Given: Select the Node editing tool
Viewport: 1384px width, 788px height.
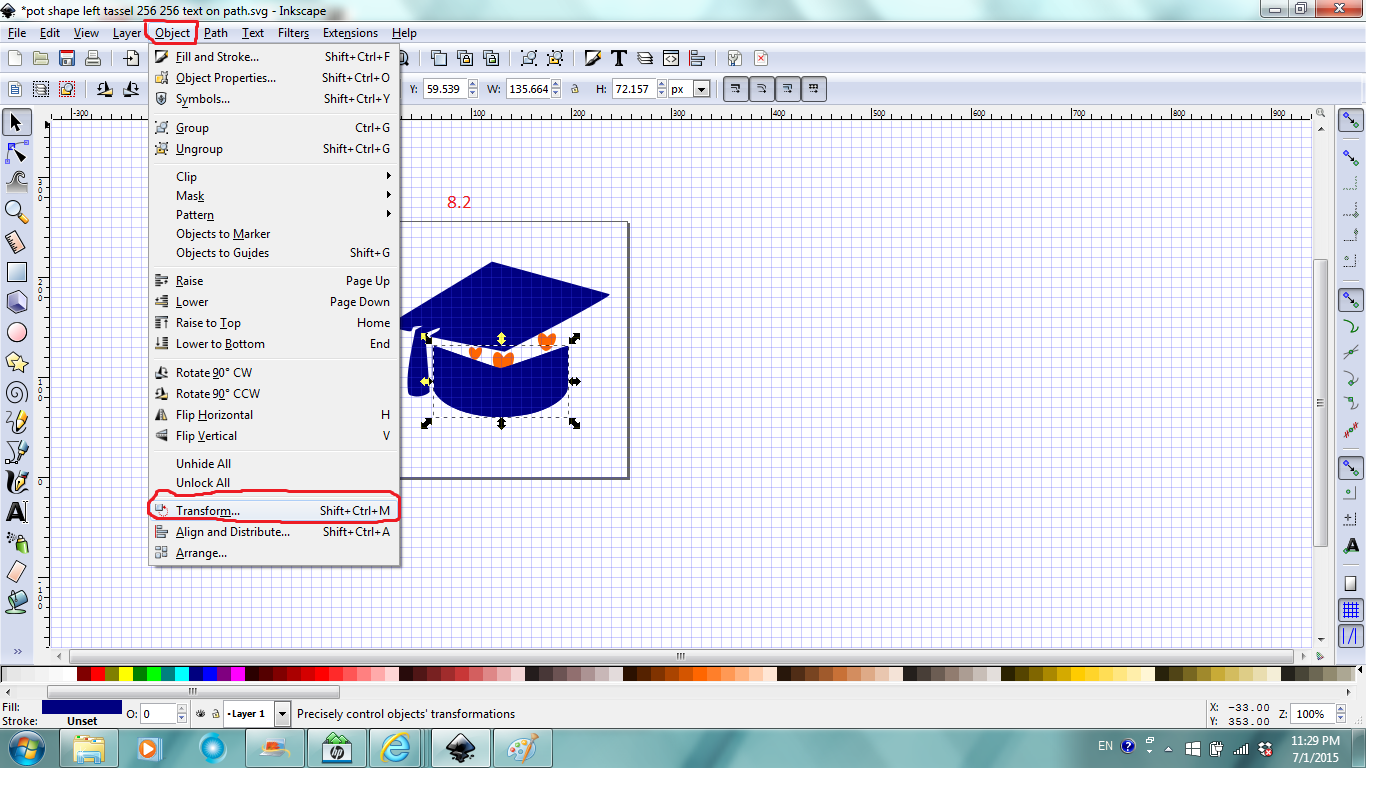Looking at the screenshot, I should (16, 152).
